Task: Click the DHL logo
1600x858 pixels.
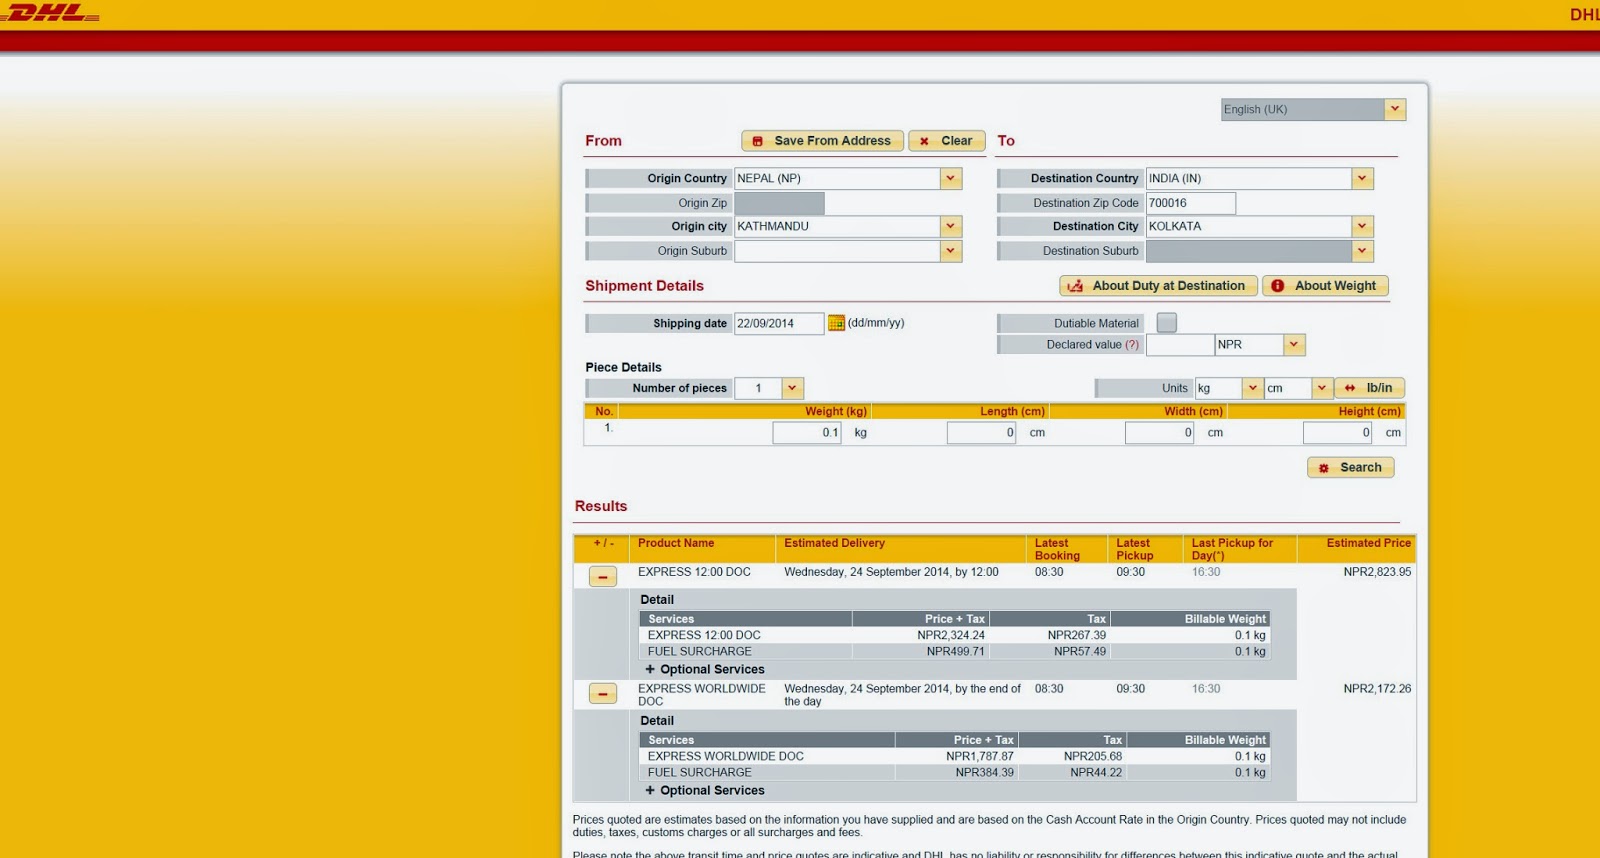Action: pos(50,13)
